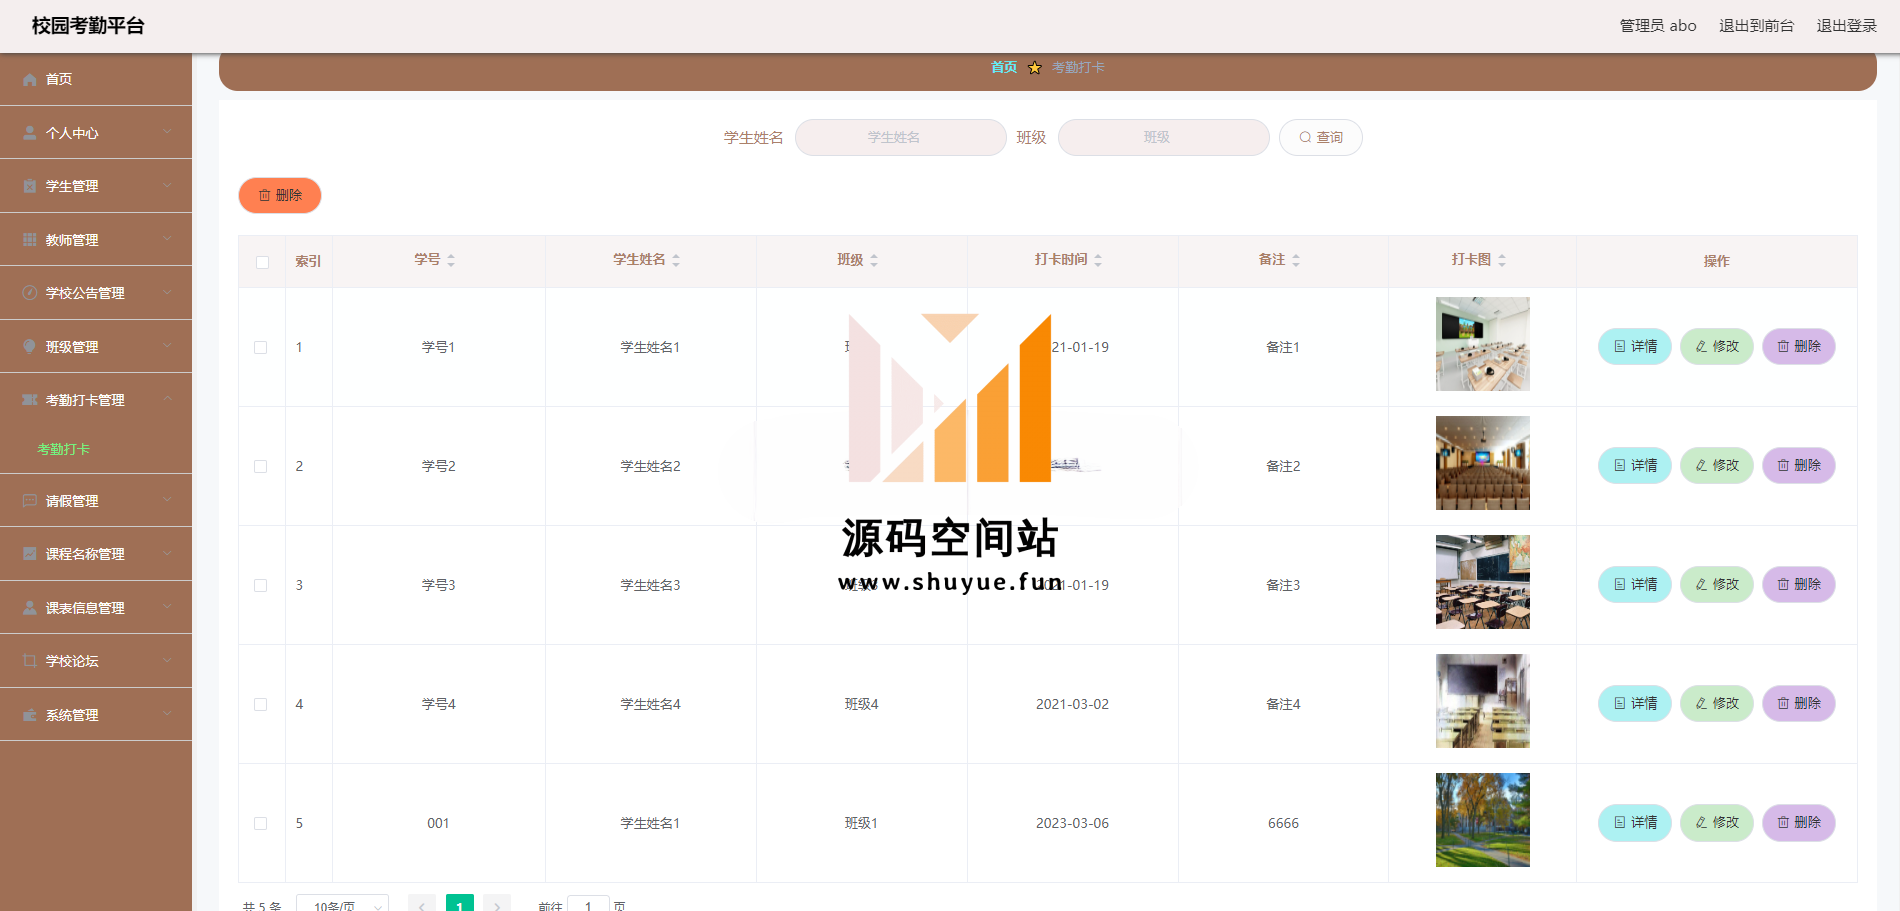Screen dimensions: 1900x911
Task: Expand the 学校公告管理 menu chevron
Action: (x=167, y=292)
